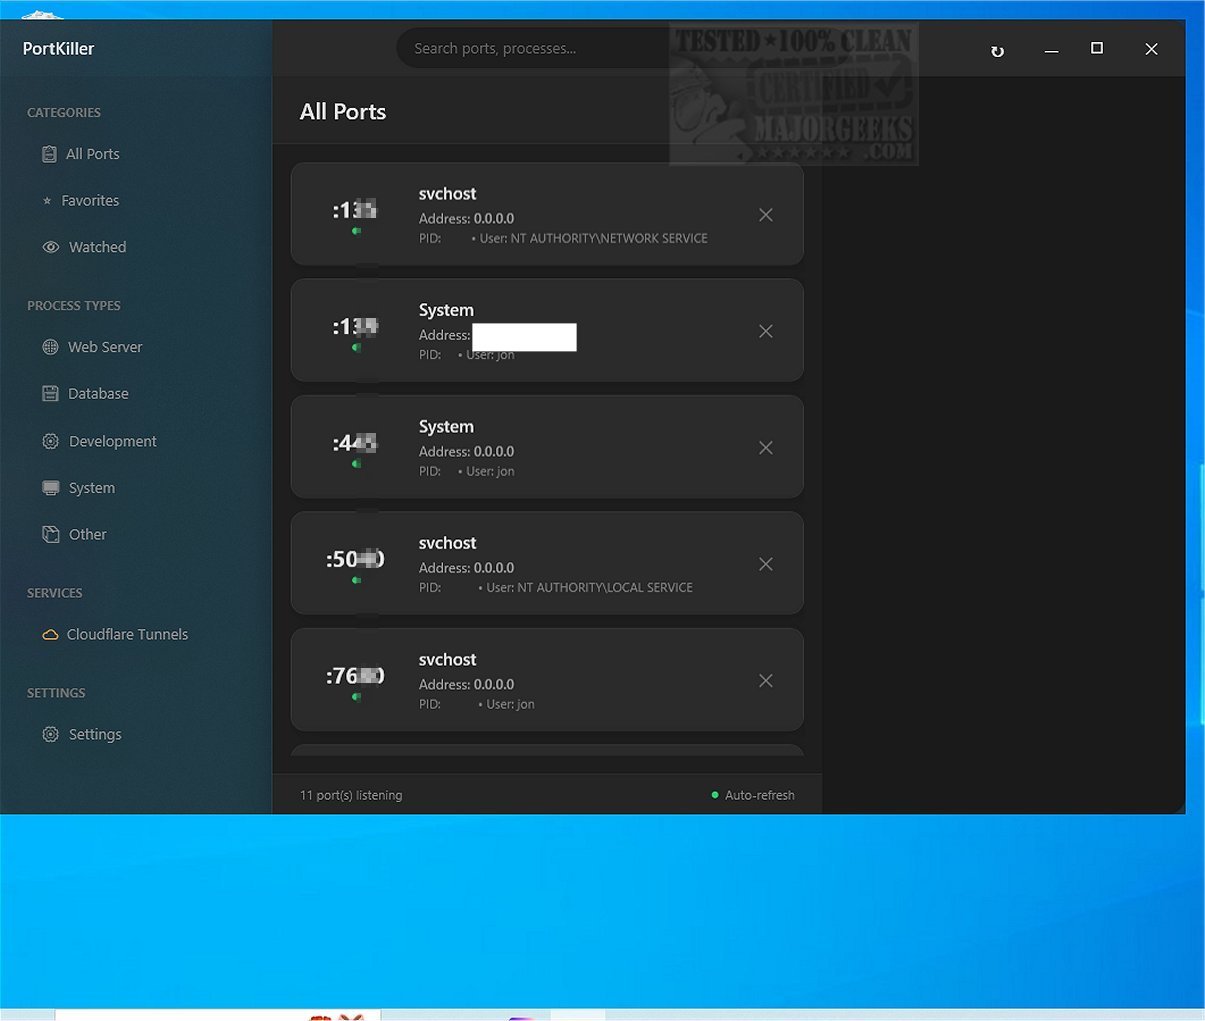Screen dimensions: 1205x1021
Task: Kill the System process on port 44x
Action: [765, 448]
